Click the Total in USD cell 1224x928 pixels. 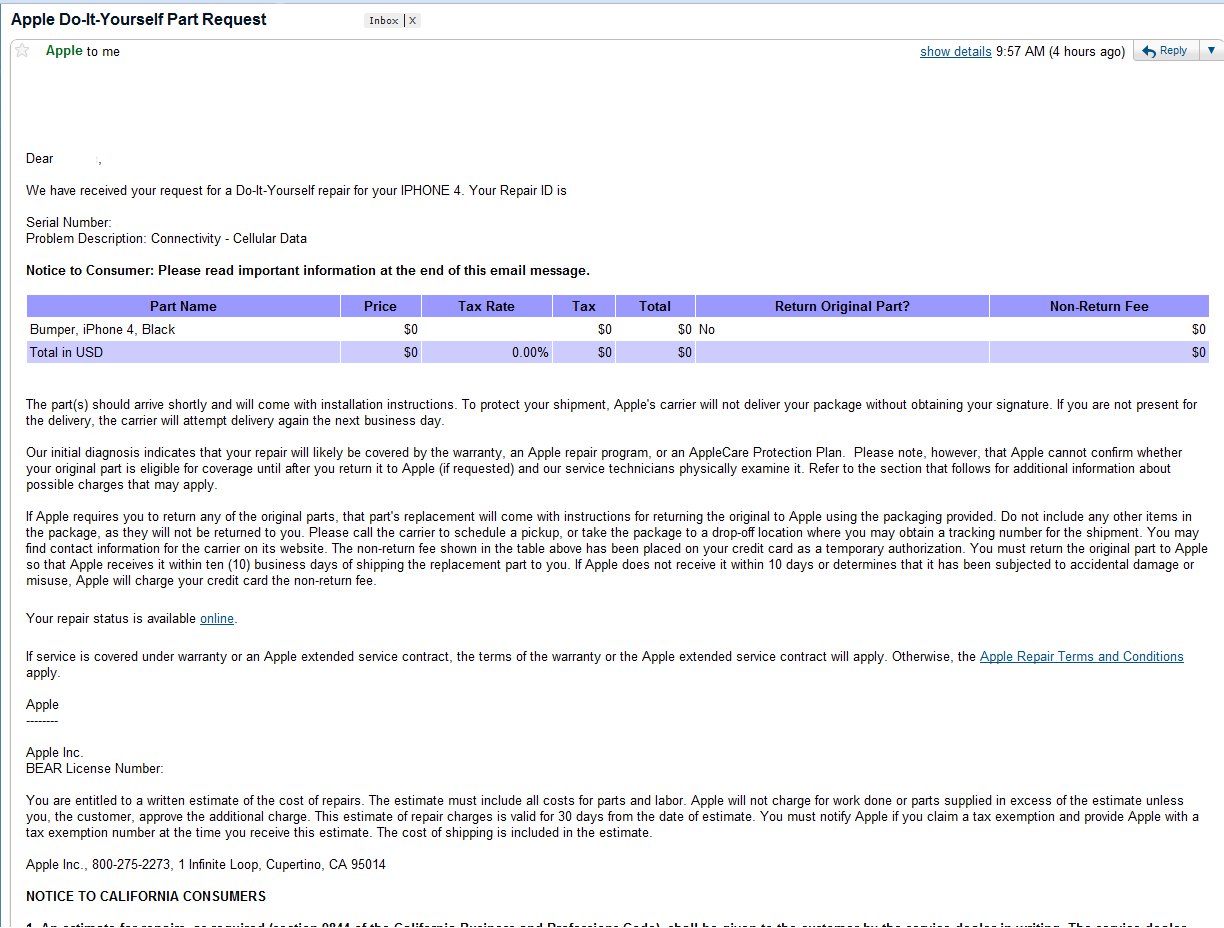click(183, 352)
